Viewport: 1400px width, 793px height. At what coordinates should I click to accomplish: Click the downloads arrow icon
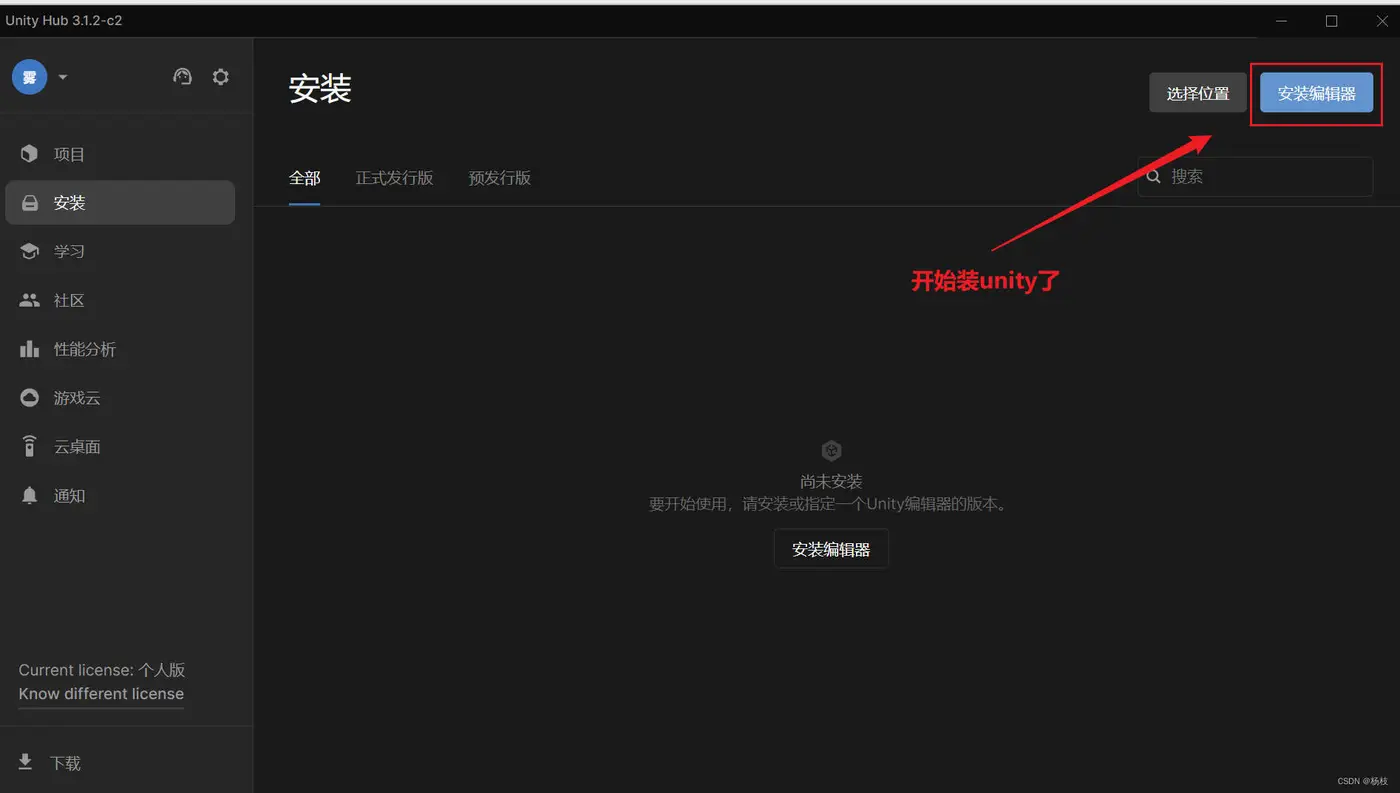26,762
